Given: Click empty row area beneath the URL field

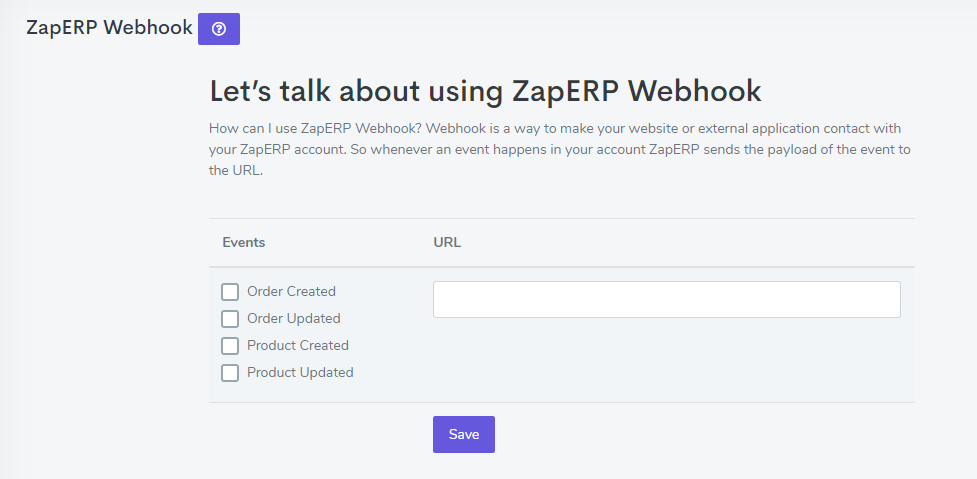Looking at the screenshot, I should [x=667, y=360].
